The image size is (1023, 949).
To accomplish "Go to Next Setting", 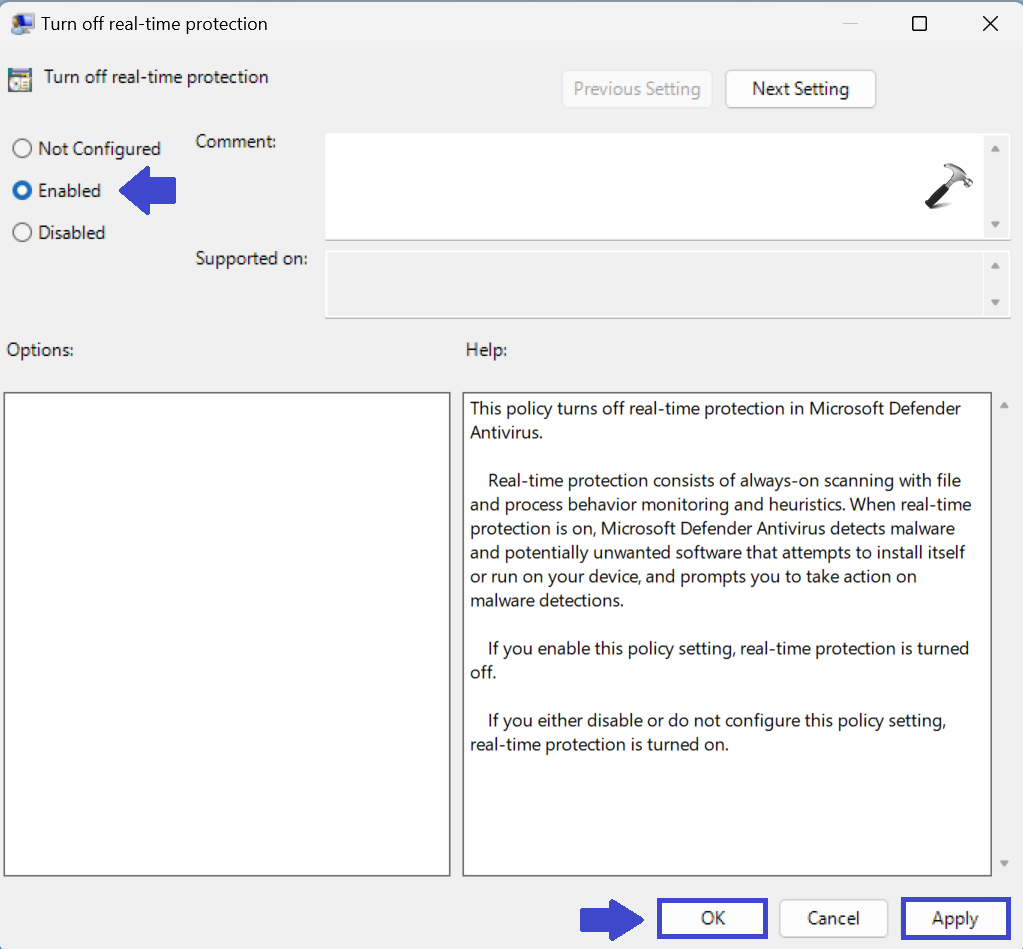I will (x=800, y=89).
